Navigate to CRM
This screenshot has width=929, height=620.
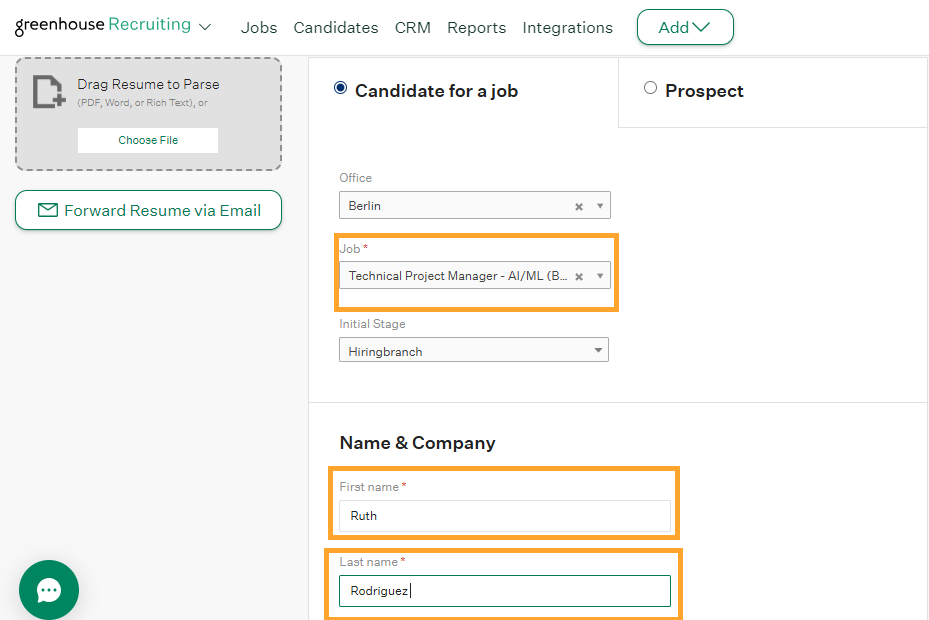pos(413,28)
